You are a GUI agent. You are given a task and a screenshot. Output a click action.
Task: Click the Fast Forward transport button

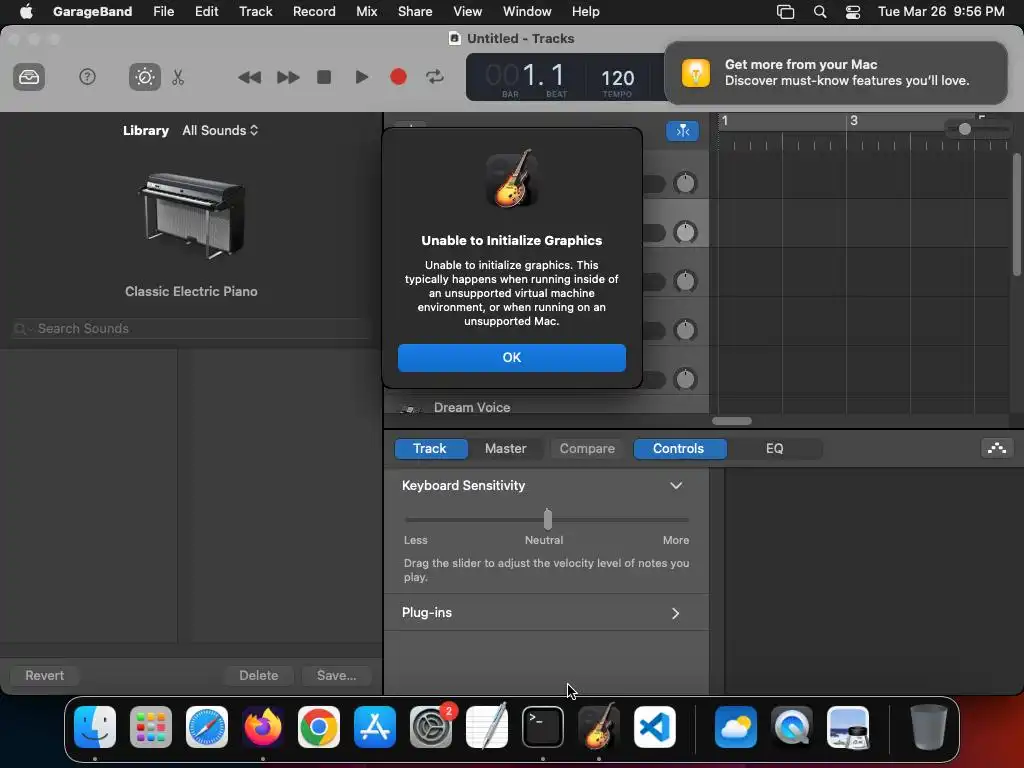[287, 78]
